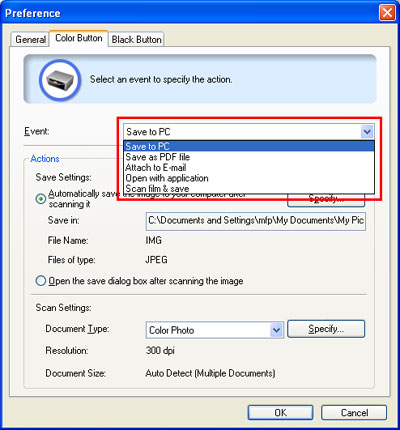Click the OK button
Viewport: 400px width, 430px height.
pos(280,413)
